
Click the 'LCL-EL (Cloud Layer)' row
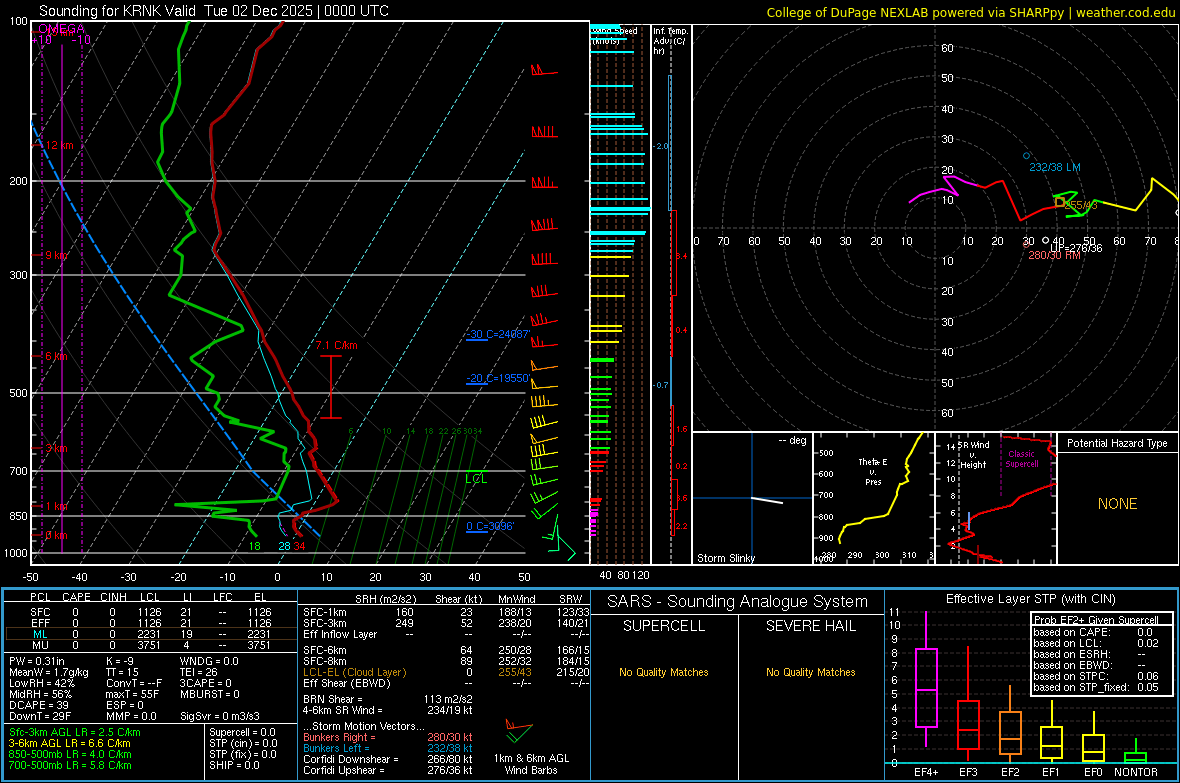(x=446, y=672)
